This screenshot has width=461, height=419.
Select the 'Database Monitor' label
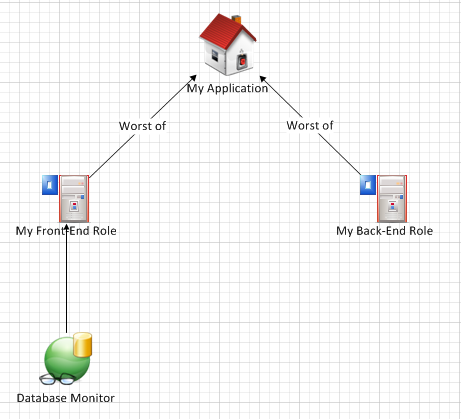point(66,398)
